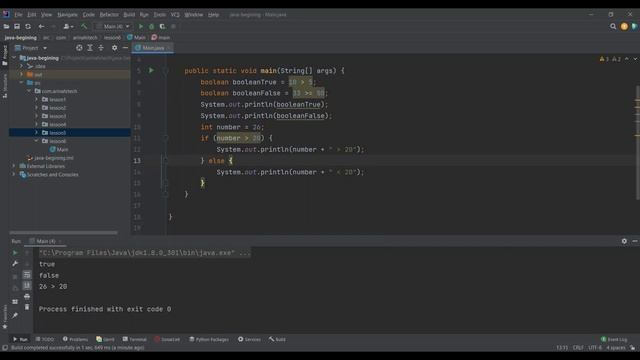The height and width of the screenshot is (360, 640).
Task: Collapse the java-begining project root
Action: [x=14, y=58]
